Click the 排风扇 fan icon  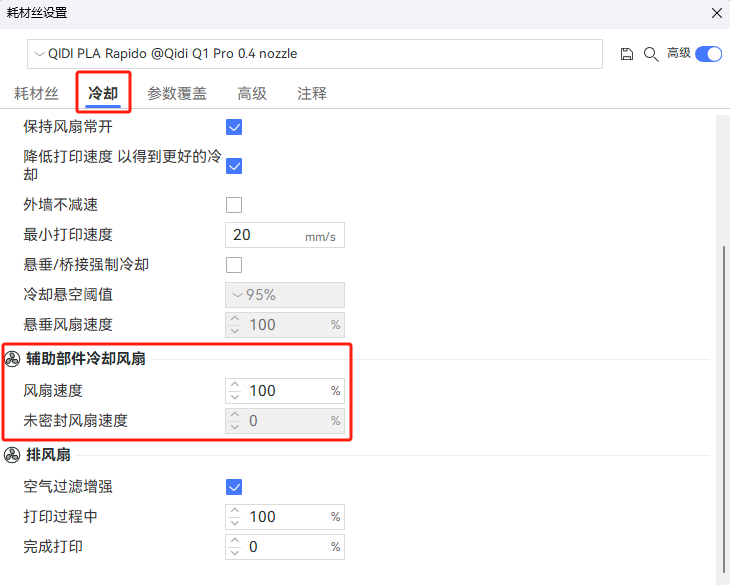pyautogui.click(x=12, y=455)
